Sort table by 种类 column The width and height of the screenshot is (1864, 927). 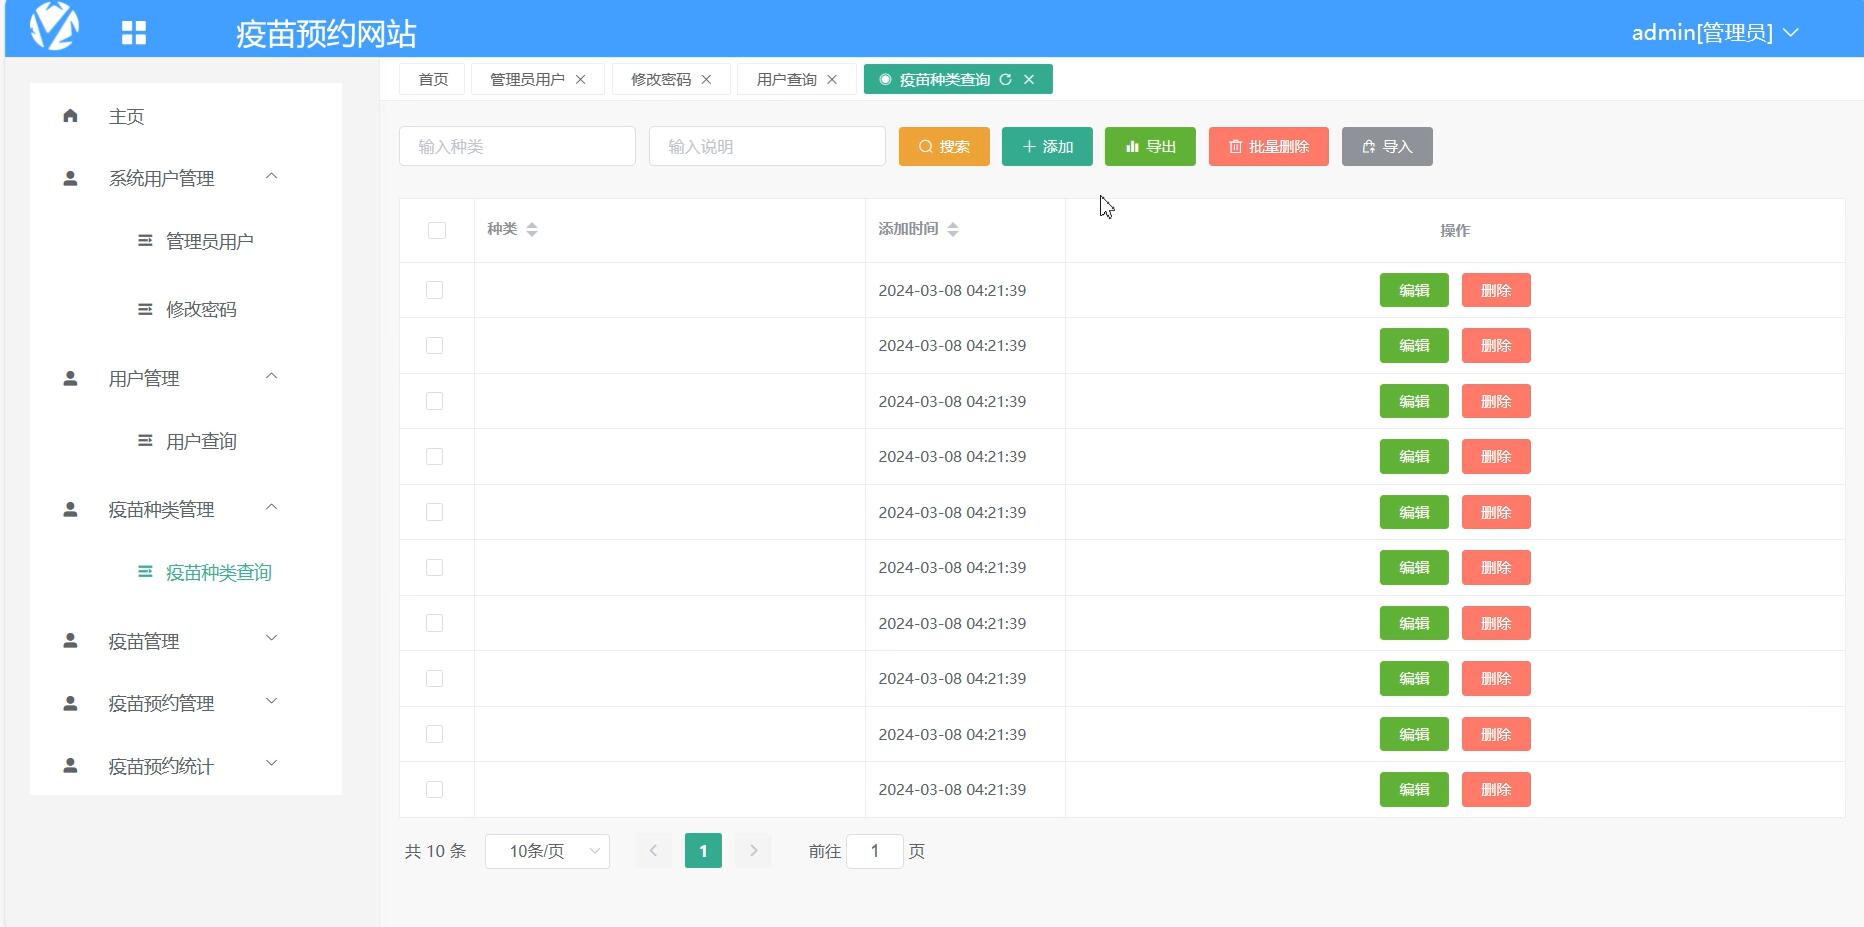(532, 229)
